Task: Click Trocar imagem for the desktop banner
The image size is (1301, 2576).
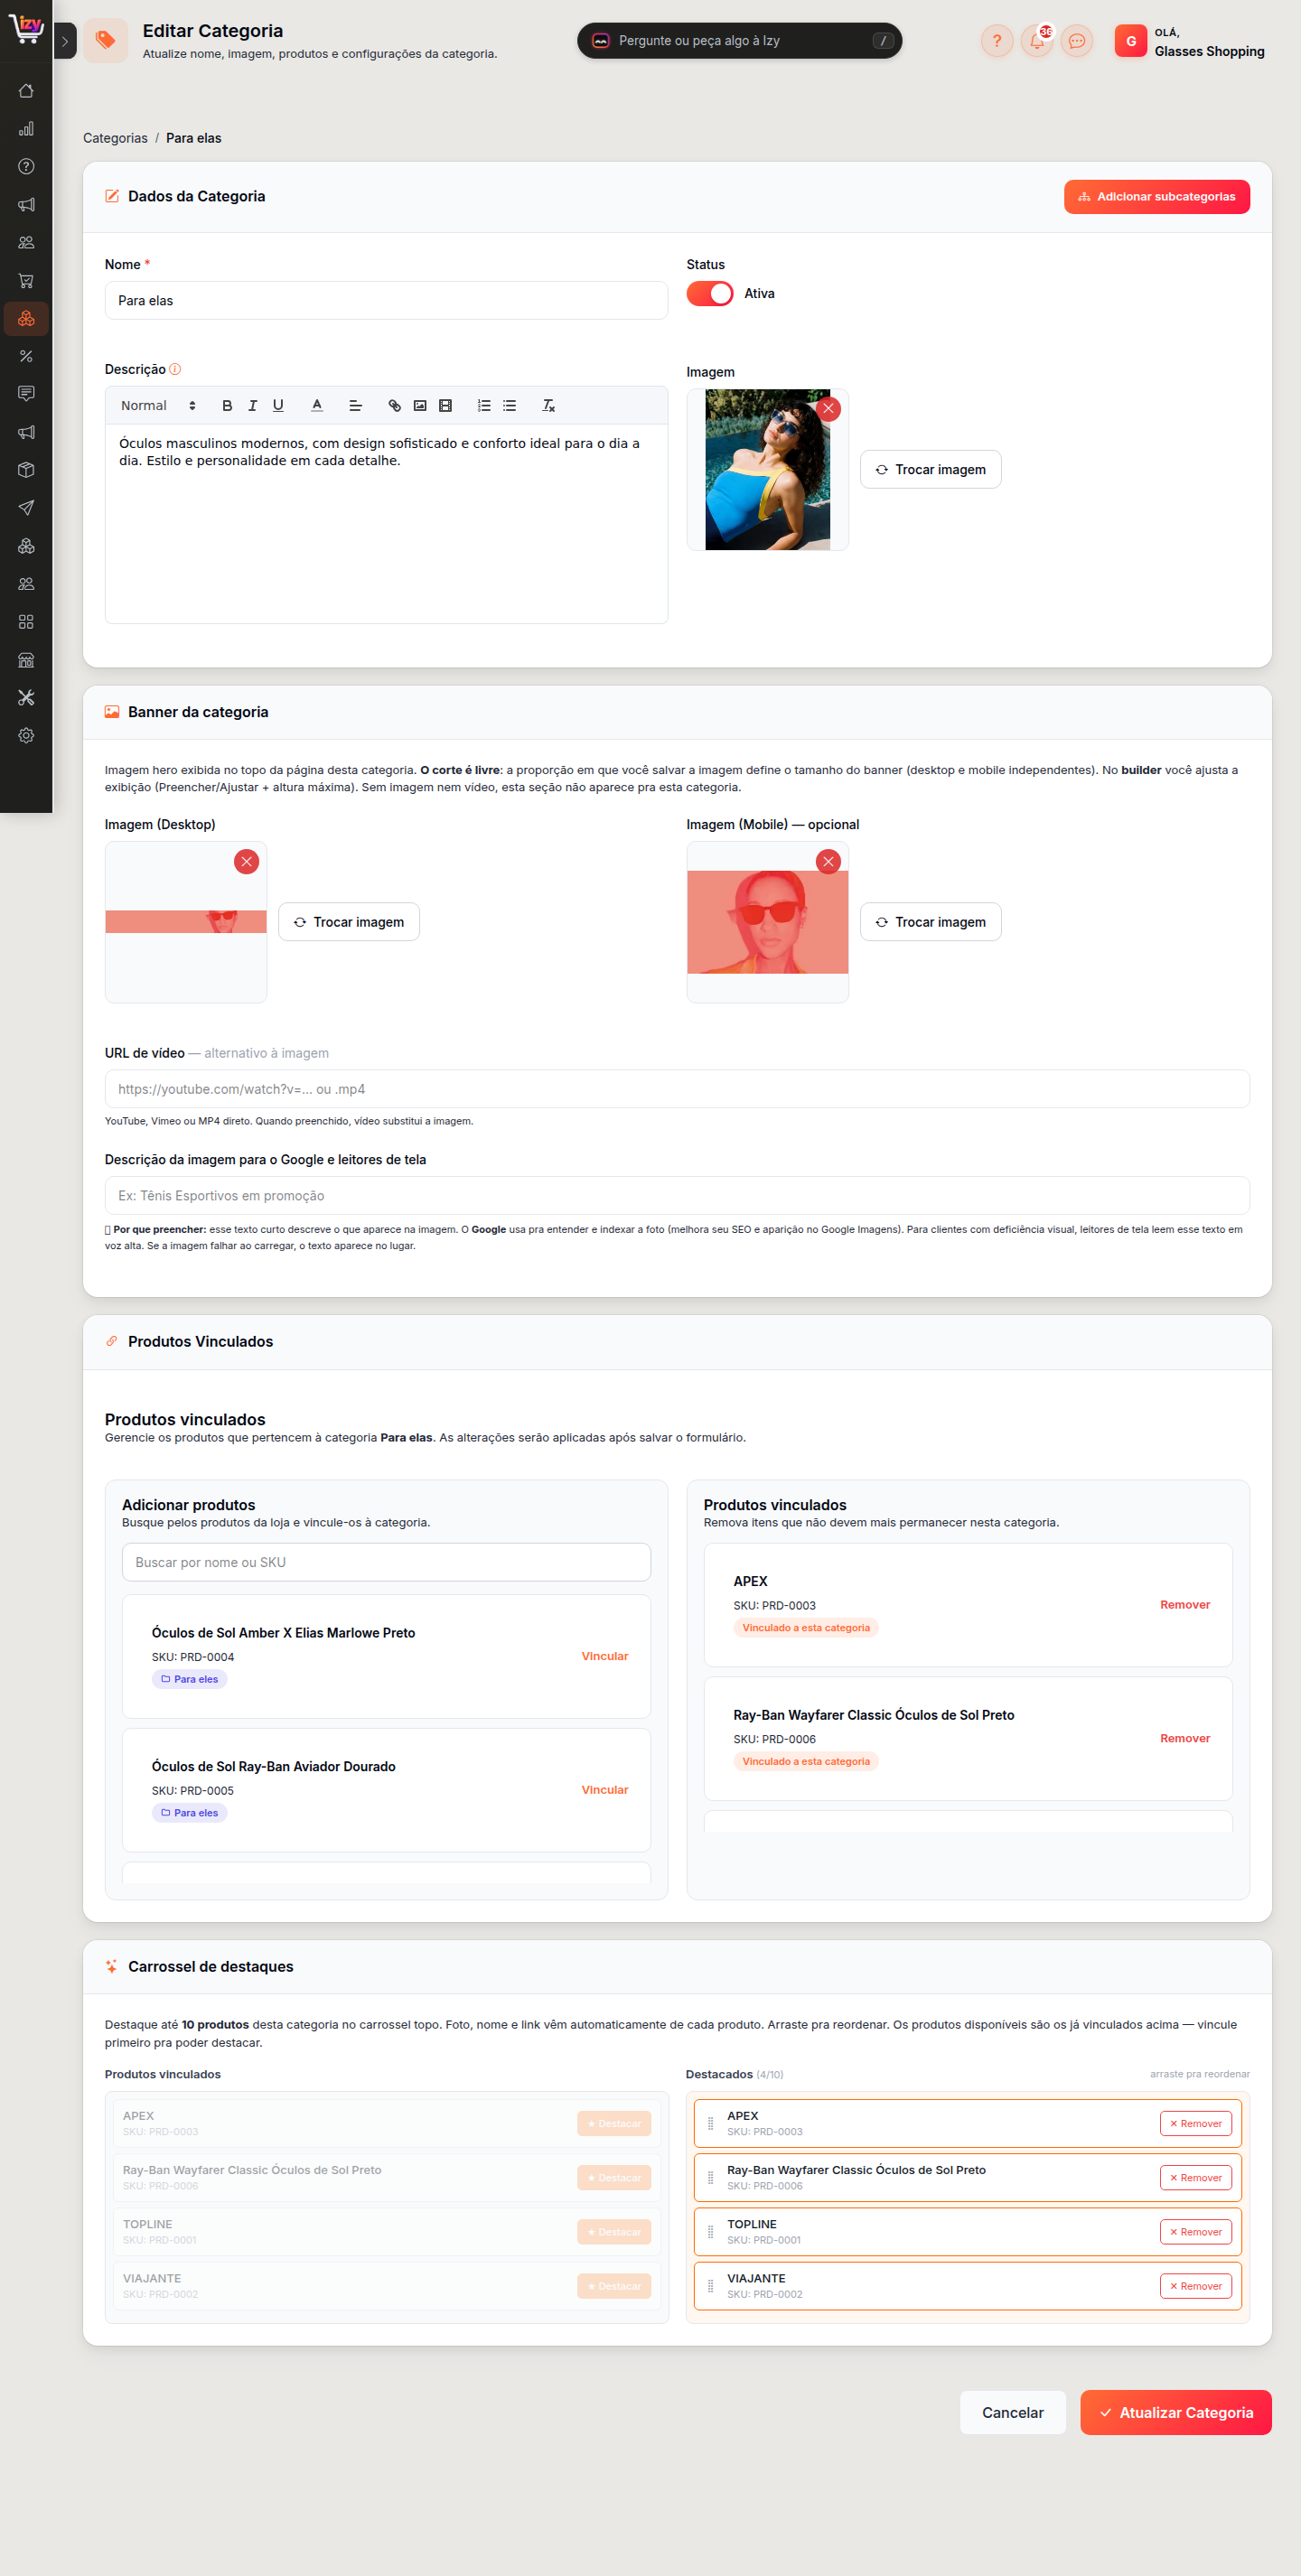Action: pyautogui.click(x=349, y=922)
